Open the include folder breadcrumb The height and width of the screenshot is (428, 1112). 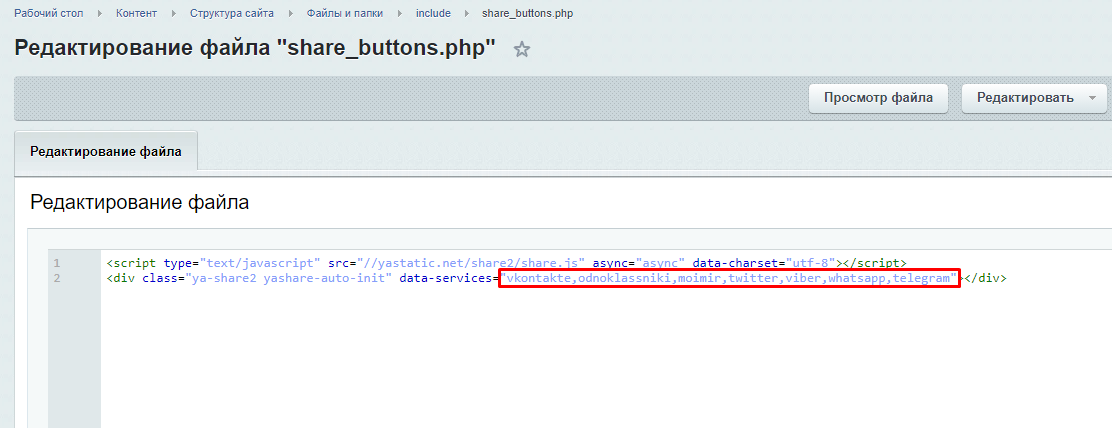(433, 13)
